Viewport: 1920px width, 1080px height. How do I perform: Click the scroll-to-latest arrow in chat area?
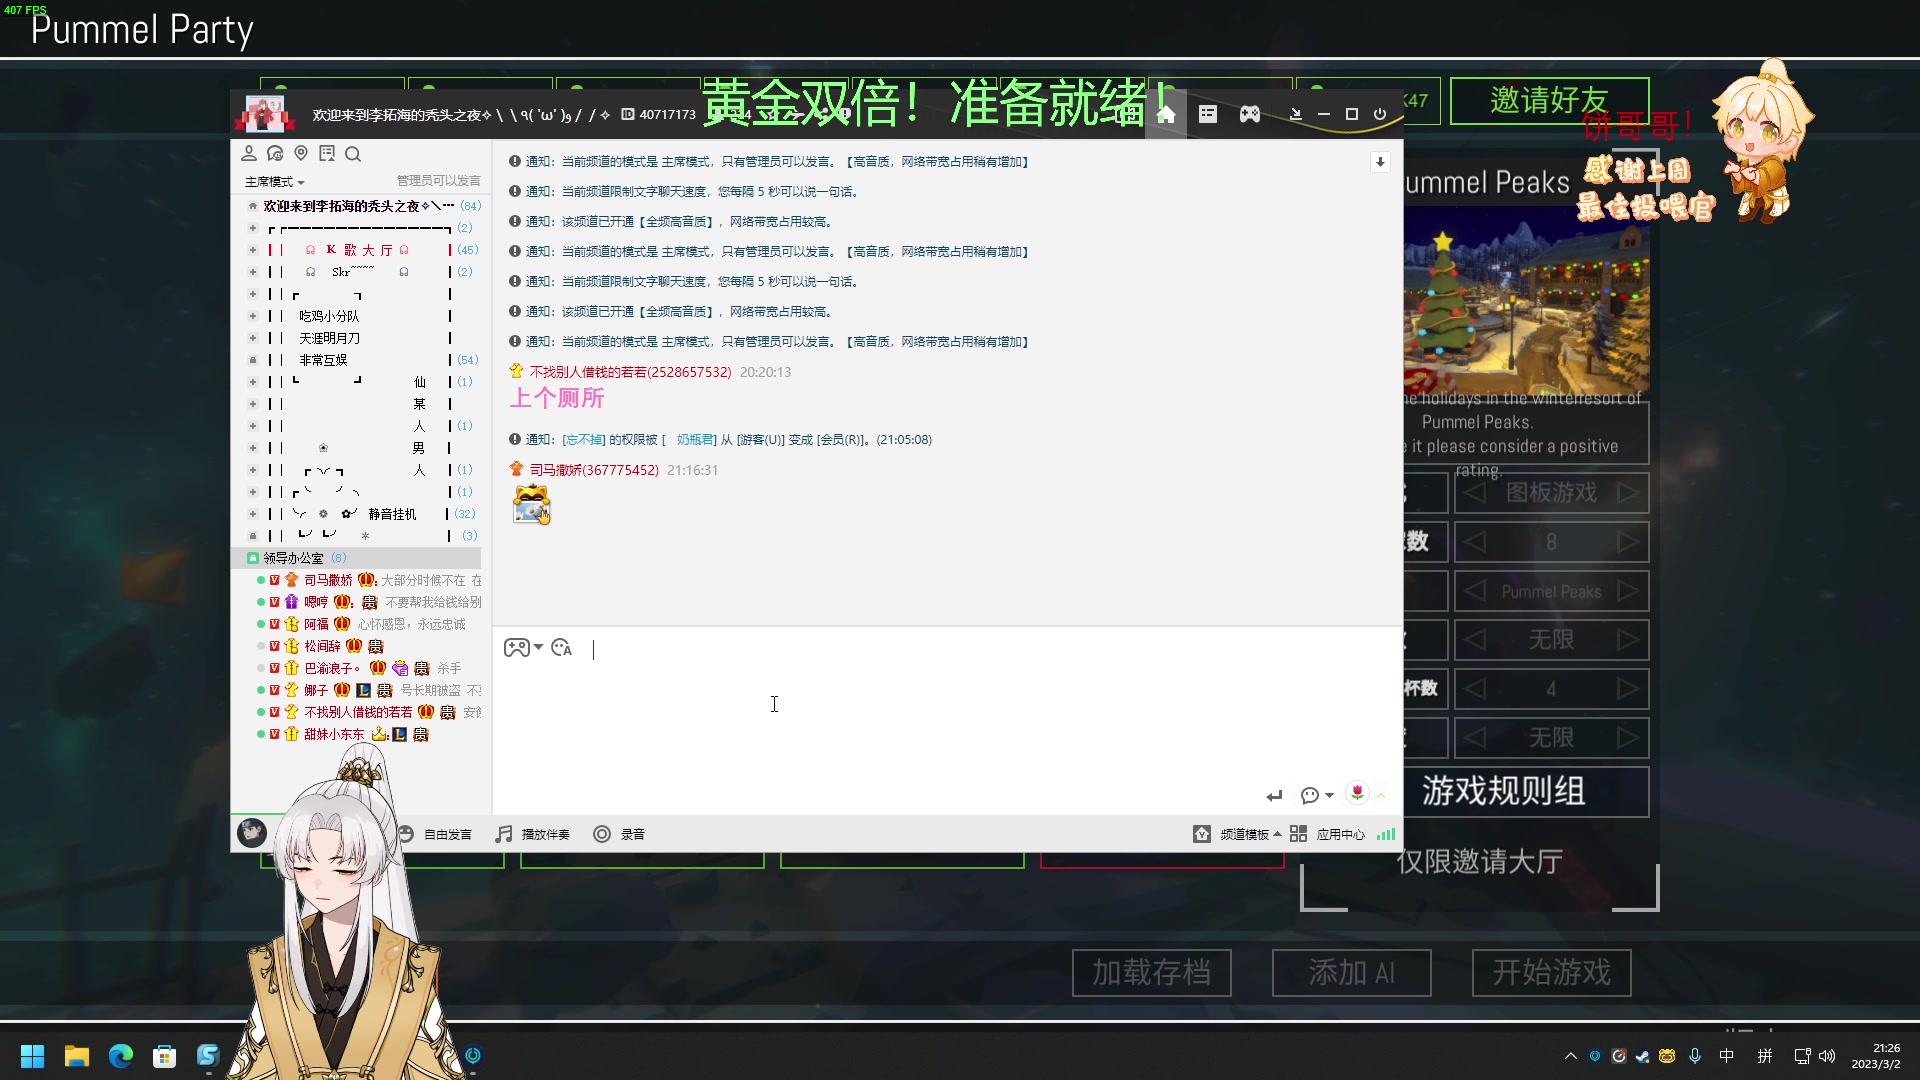pyautogui.click(x=1380, y=162)
